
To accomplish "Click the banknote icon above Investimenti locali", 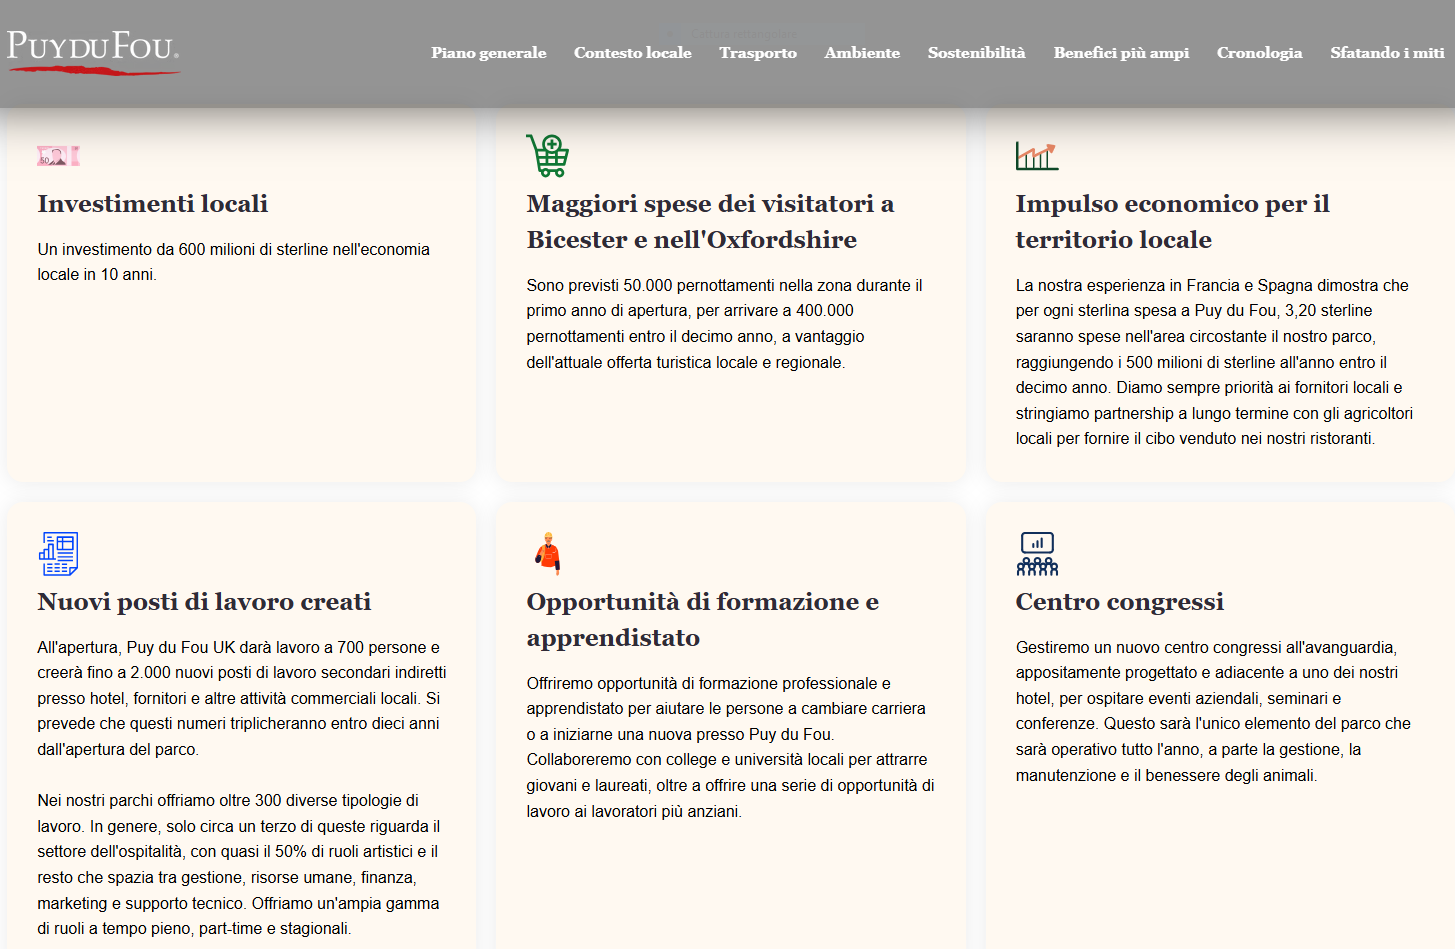I will point(58,155).
